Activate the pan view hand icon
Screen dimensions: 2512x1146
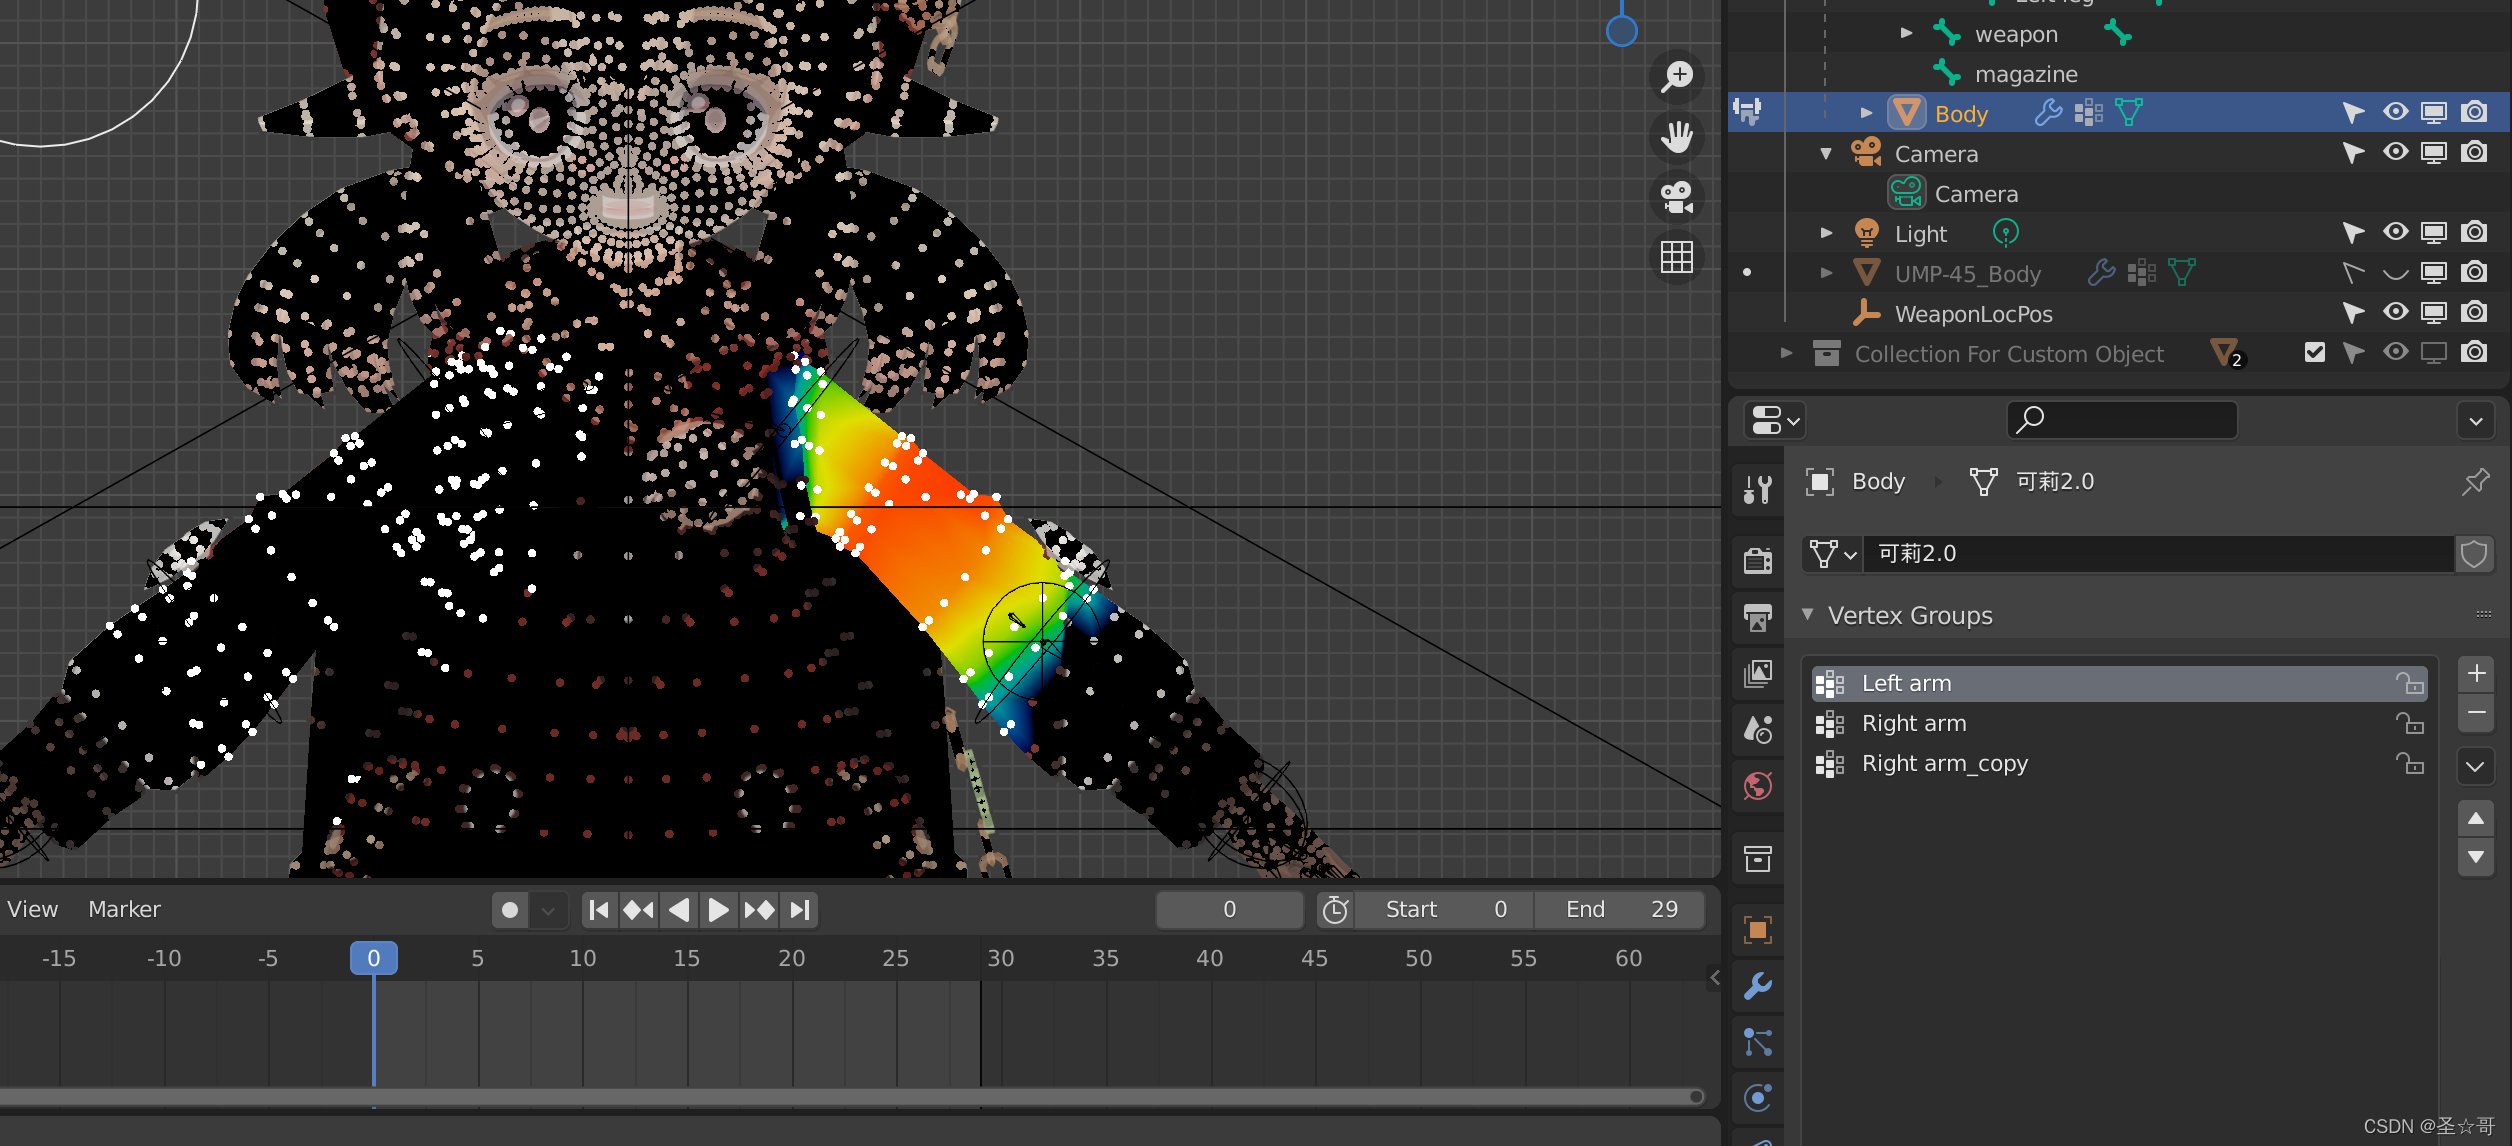pos(1677,137)
